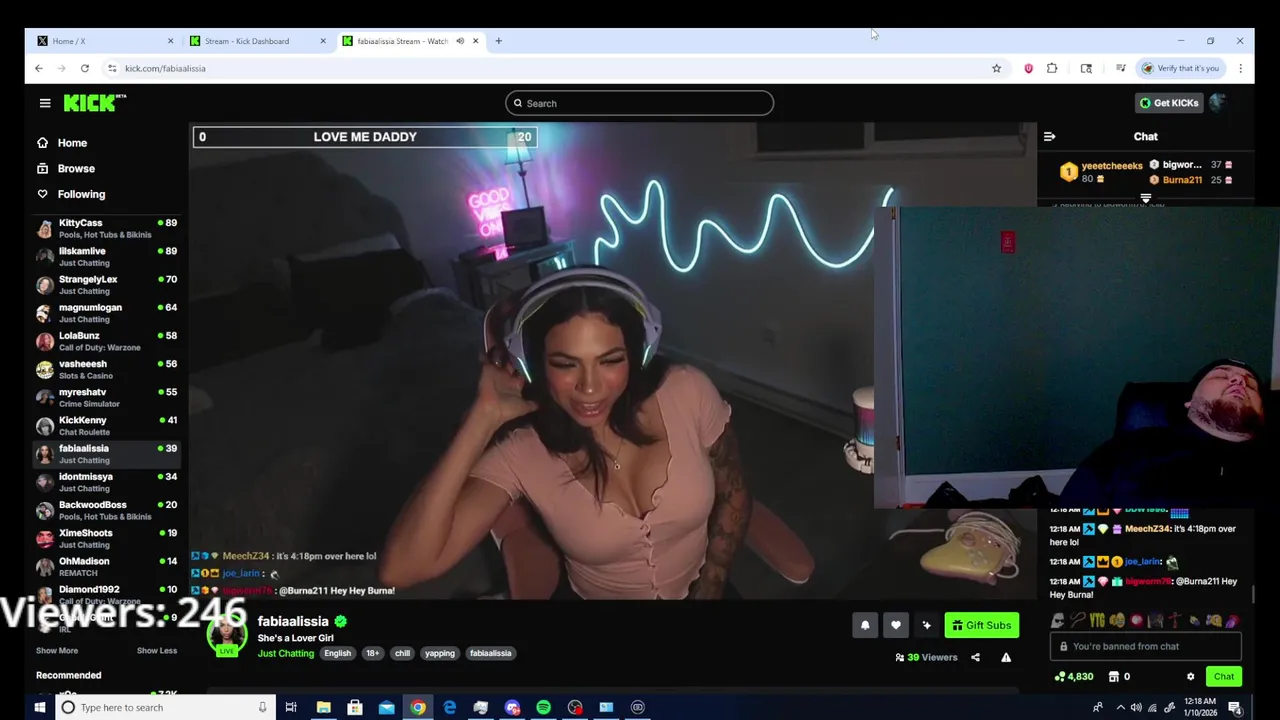Collapse followed list with Show Less
Viewport: 1280px width, 720px height.
click(157, 650)
